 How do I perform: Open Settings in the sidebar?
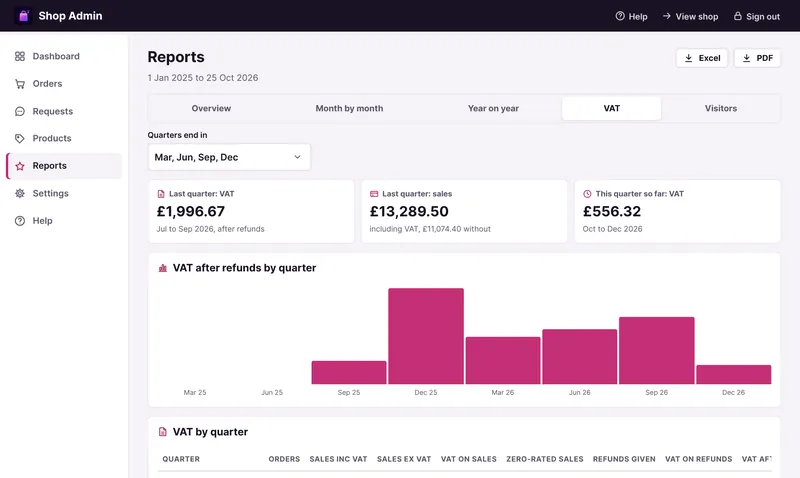(x=64, y=193)
